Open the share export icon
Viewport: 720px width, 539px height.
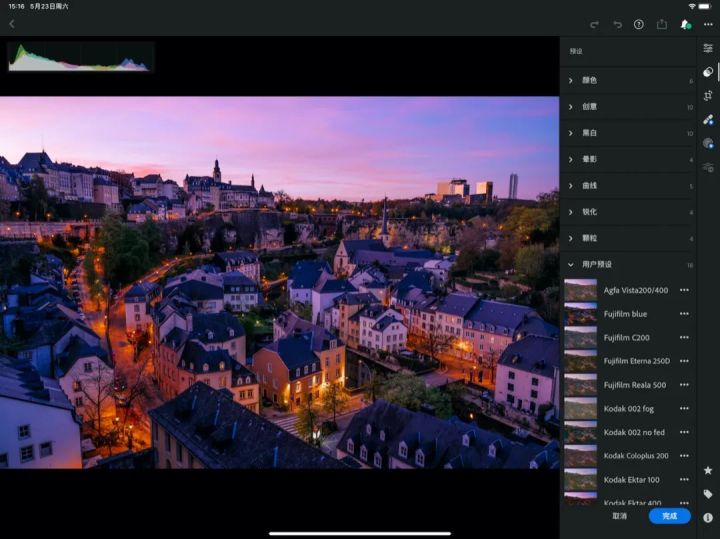pyautogui.click(x=662, y=24)
